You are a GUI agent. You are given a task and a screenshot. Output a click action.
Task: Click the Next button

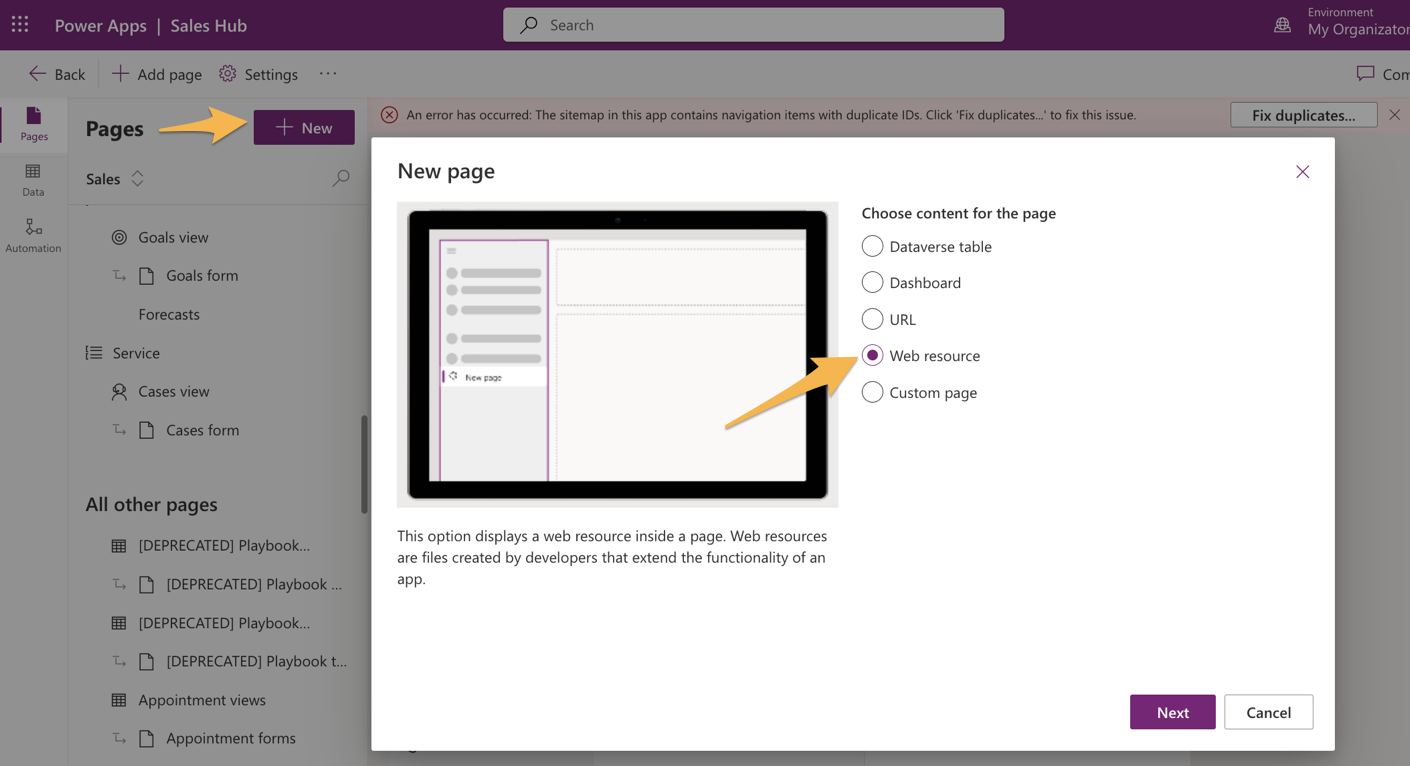coord(1172,712)
